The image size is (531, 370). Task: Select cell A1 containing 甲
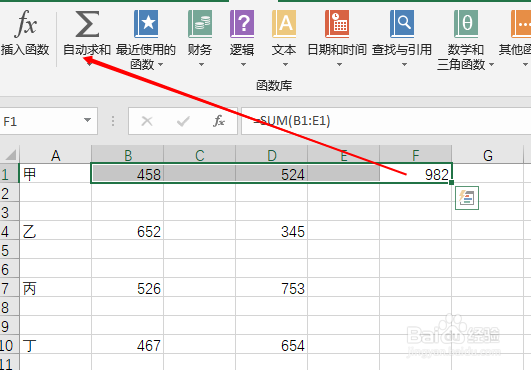[56, 174]
